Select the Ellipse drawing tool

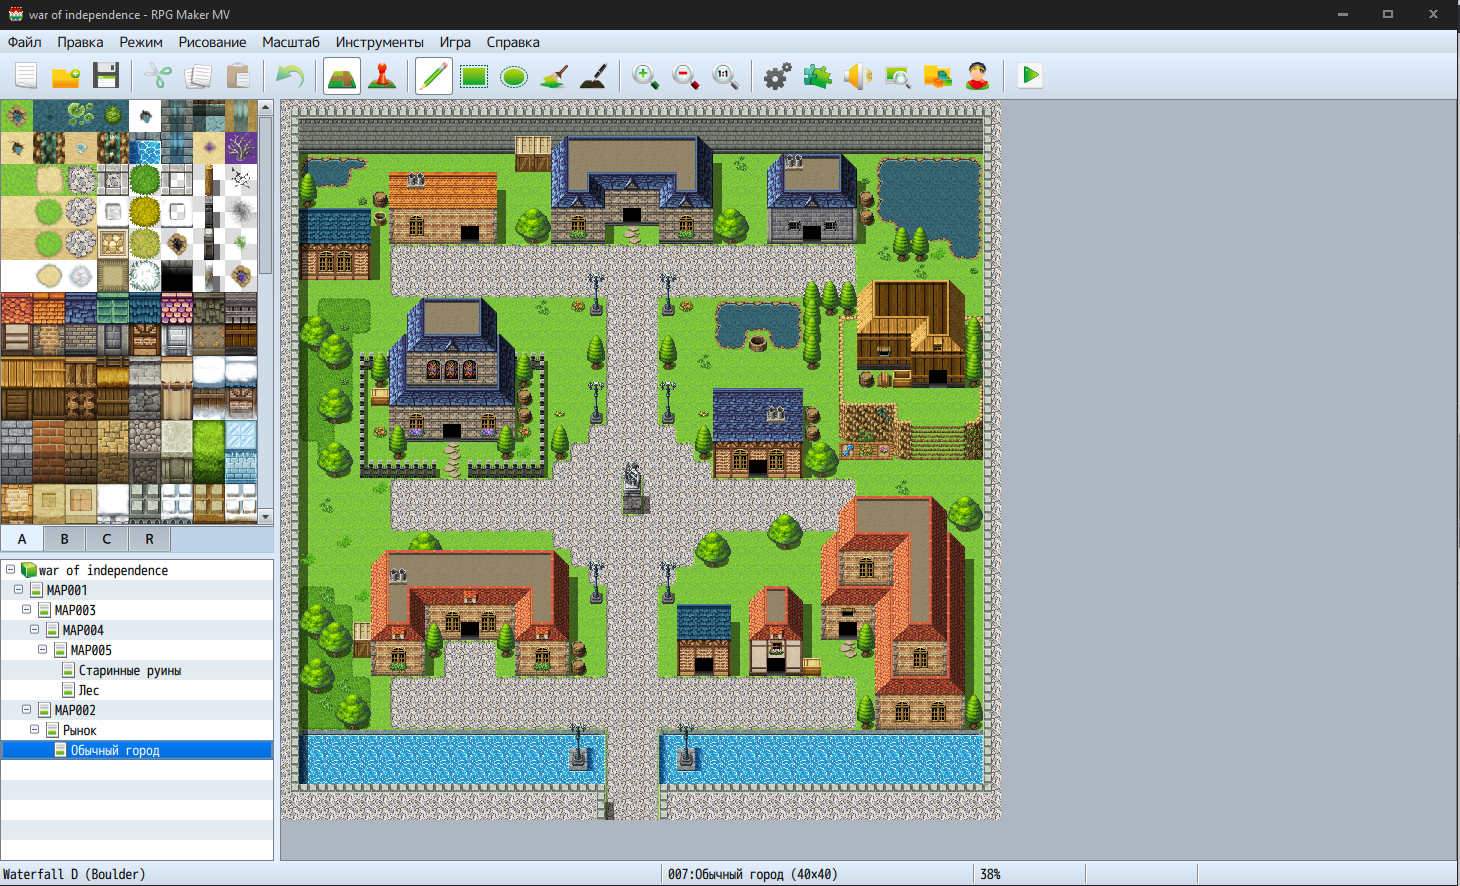coord(514,76)
